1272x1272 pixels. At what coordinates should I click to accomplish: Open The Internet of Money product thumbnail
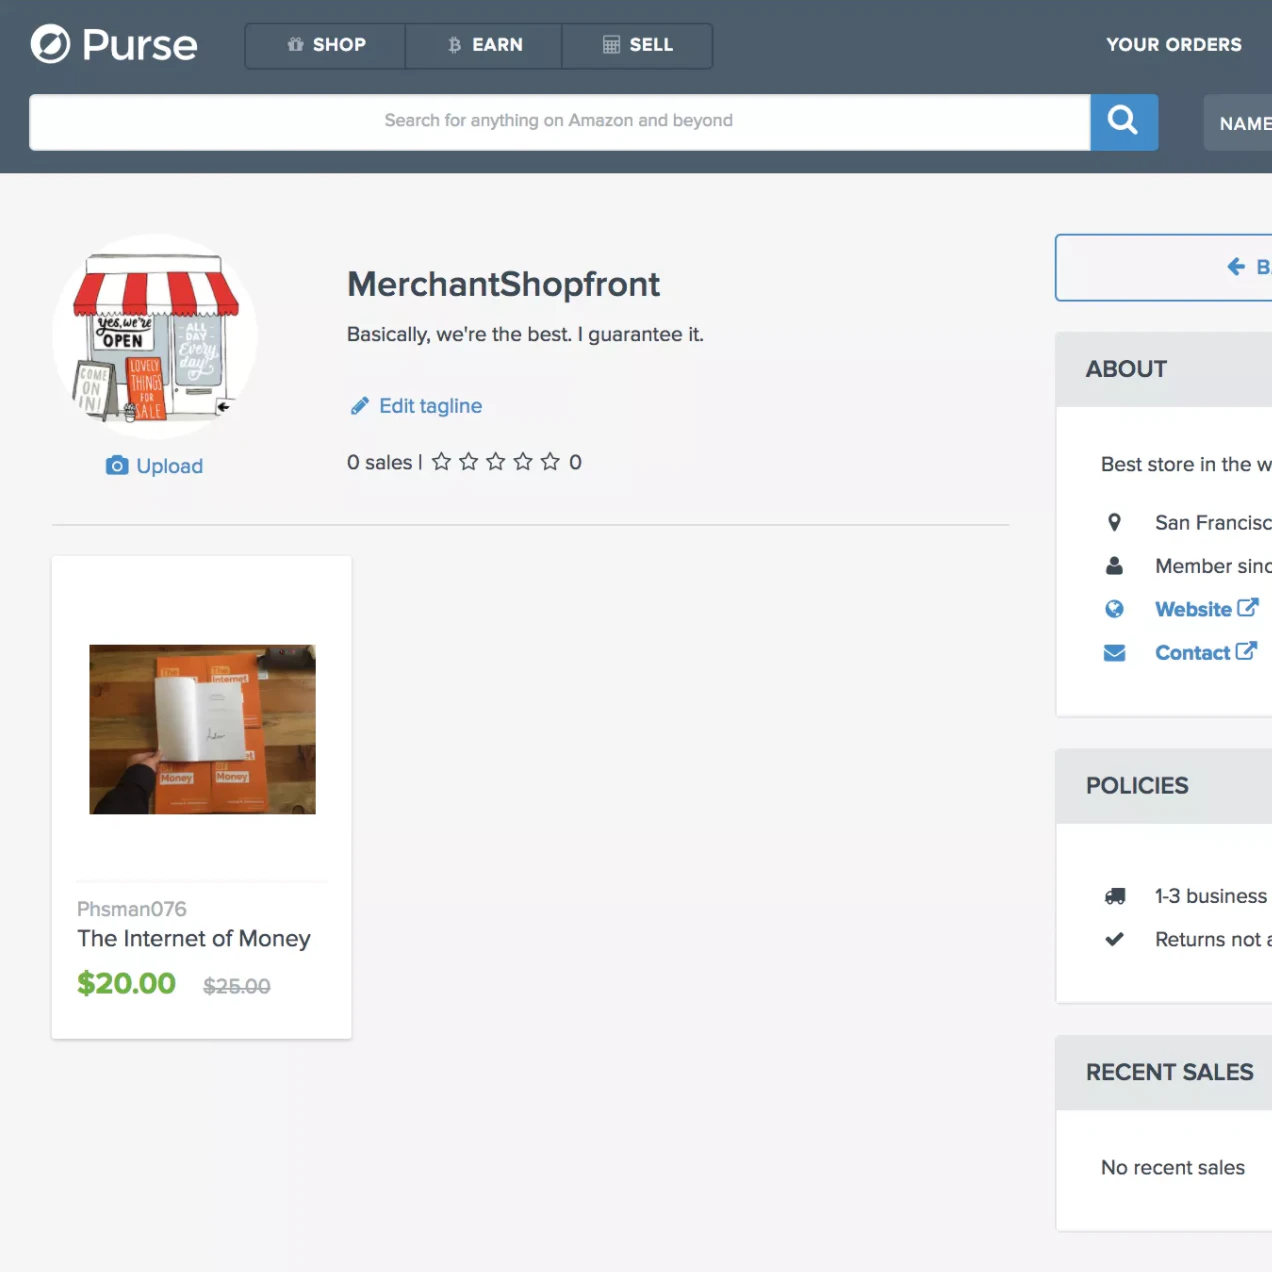point(201,729)
